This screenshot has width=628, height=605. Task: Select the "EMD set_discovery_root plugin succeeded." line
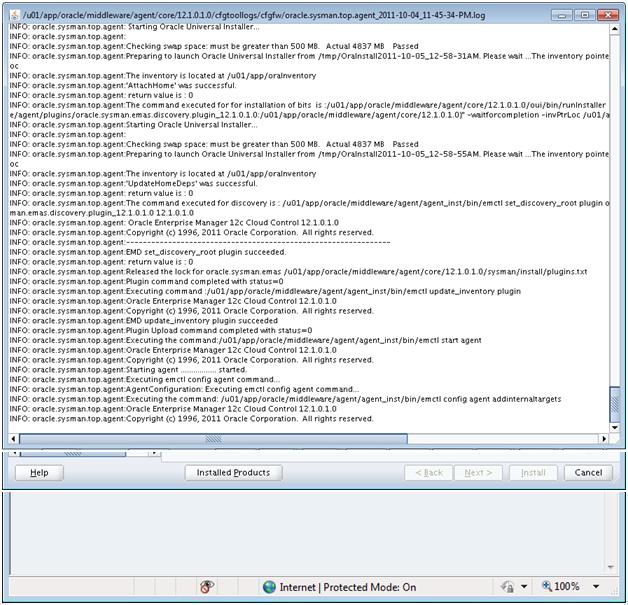pyautogui.click(x=148, y=252)
